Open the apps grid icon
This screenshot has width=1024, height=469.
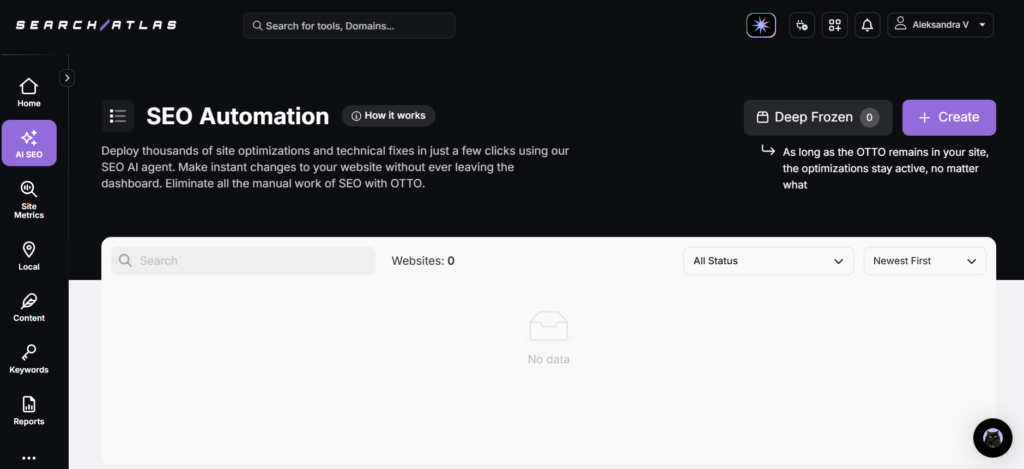pyautogui.click(x=835, y=25)
